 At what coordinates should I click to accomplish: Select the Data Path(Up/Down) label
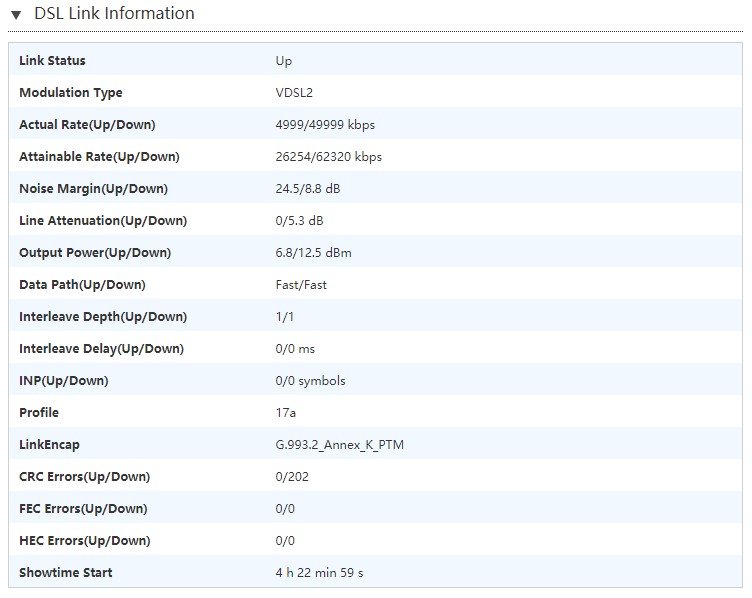pyautogui.click(x=82, y=285)
